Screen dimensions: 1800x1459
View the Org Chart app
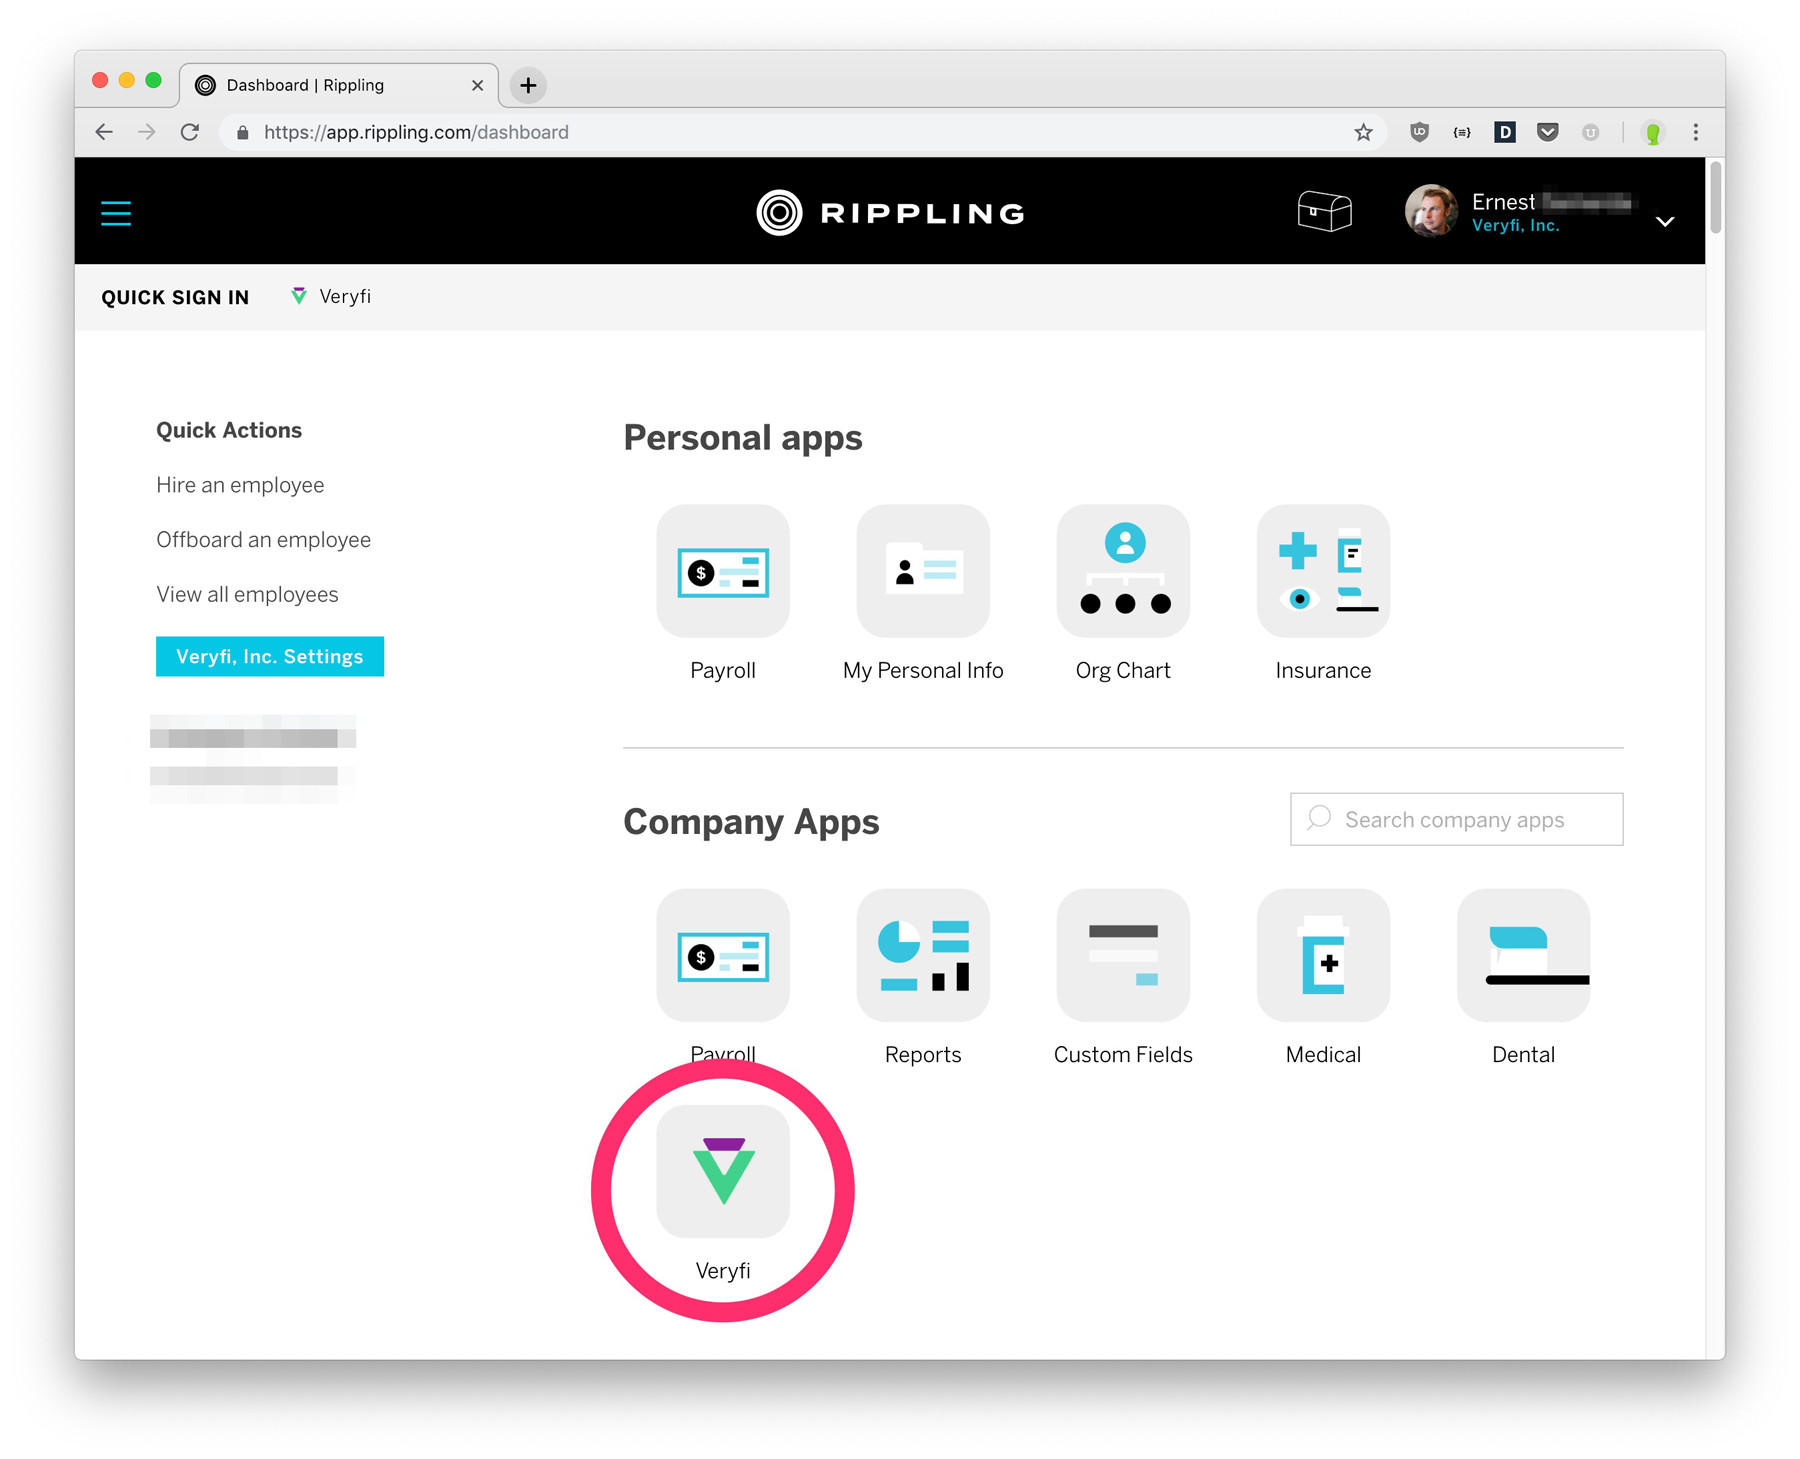[1122, 572]
